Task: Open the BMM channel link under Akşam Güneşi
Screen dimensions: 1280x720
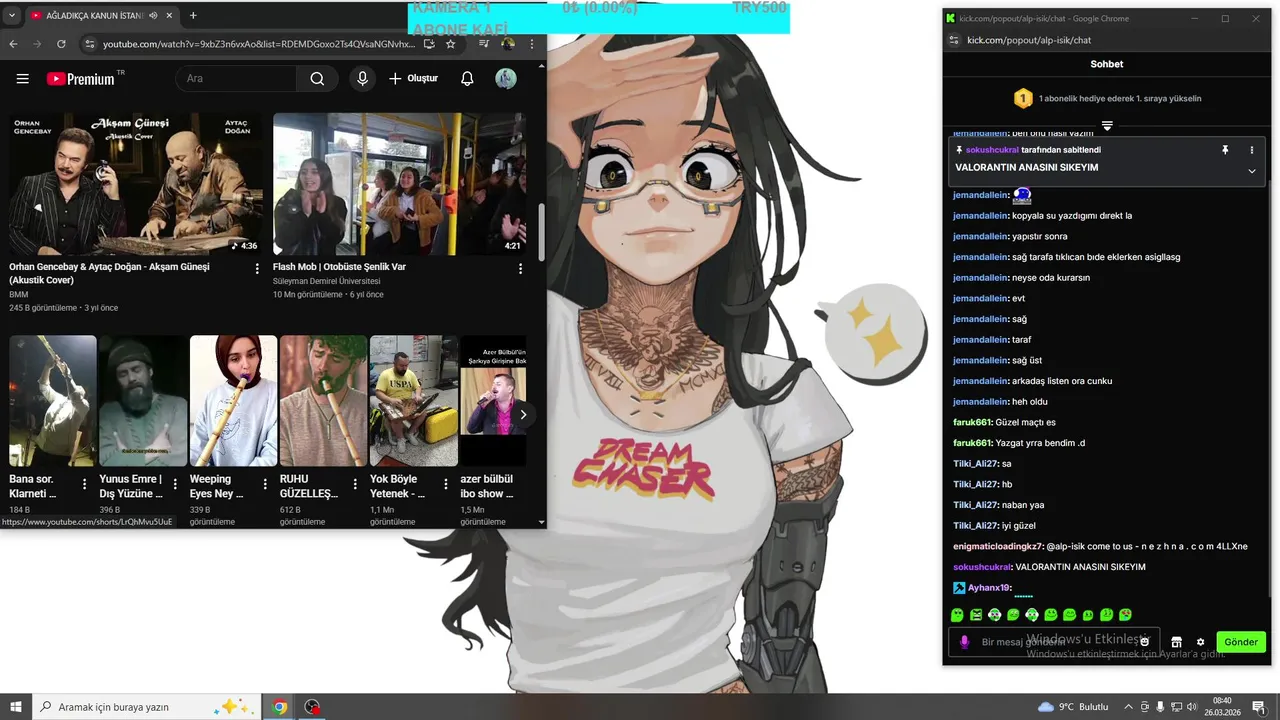Action: click(x=19, y=294)
